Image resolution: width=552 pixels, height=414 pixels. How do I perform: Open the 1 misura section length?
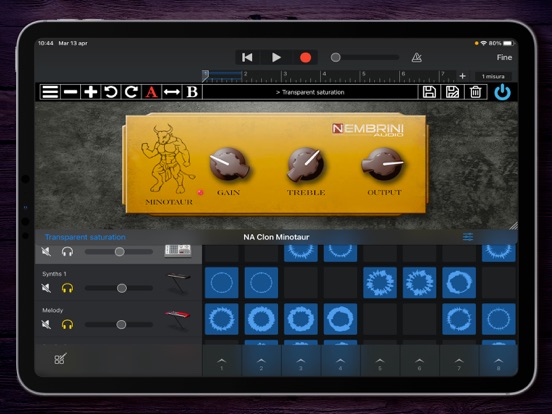pyautogui.click(x=493, y=76)
